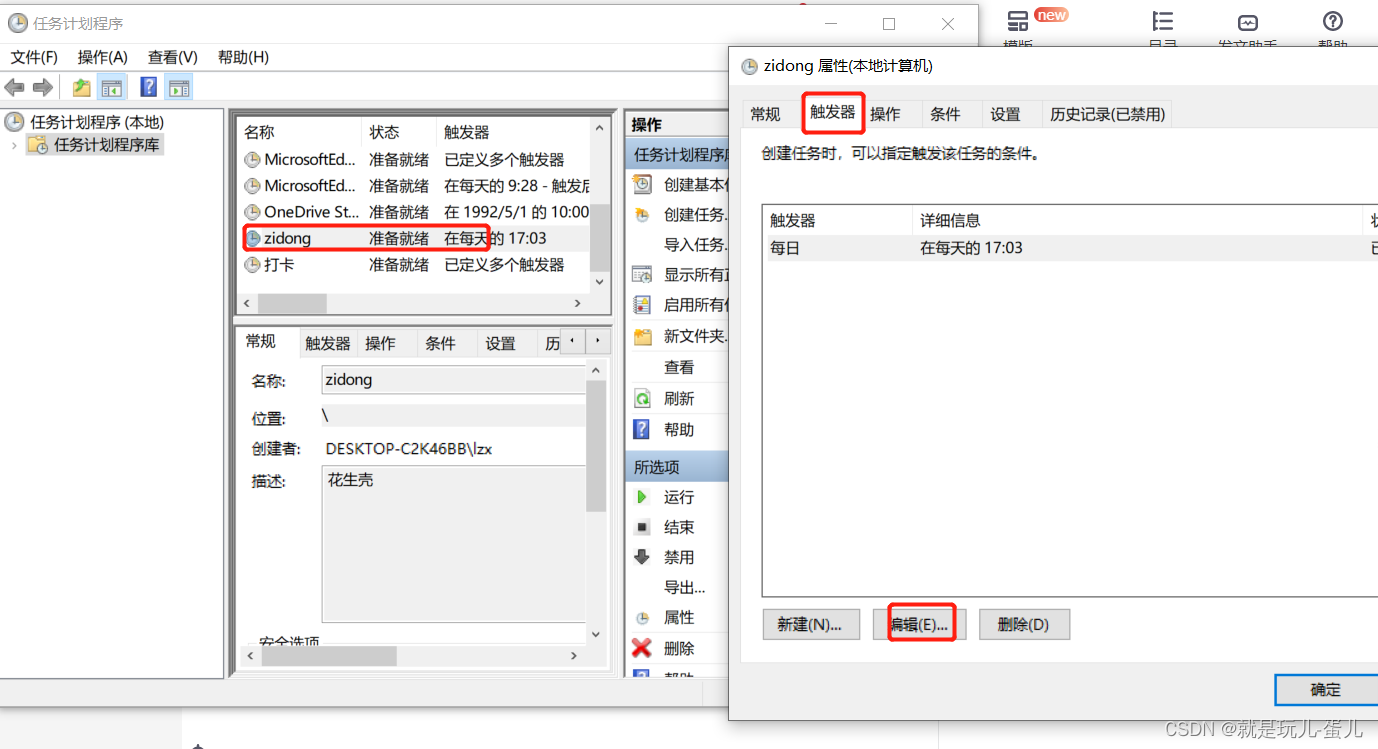Click the clock icon of OneDrive task

coord(253,212)
